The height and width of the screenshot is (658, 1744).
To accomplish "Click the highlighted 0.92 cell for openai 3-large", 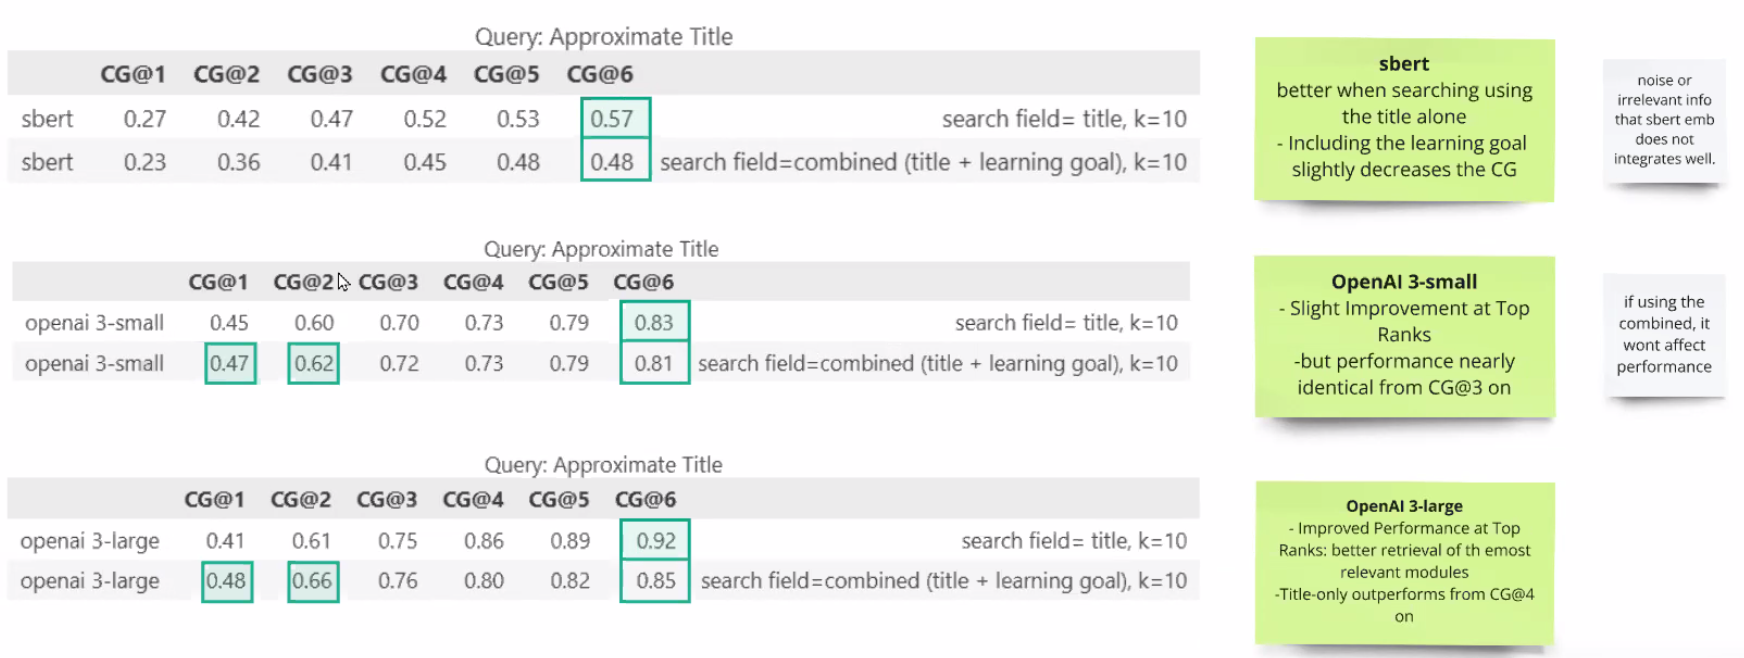I will (x=656, y=541).
